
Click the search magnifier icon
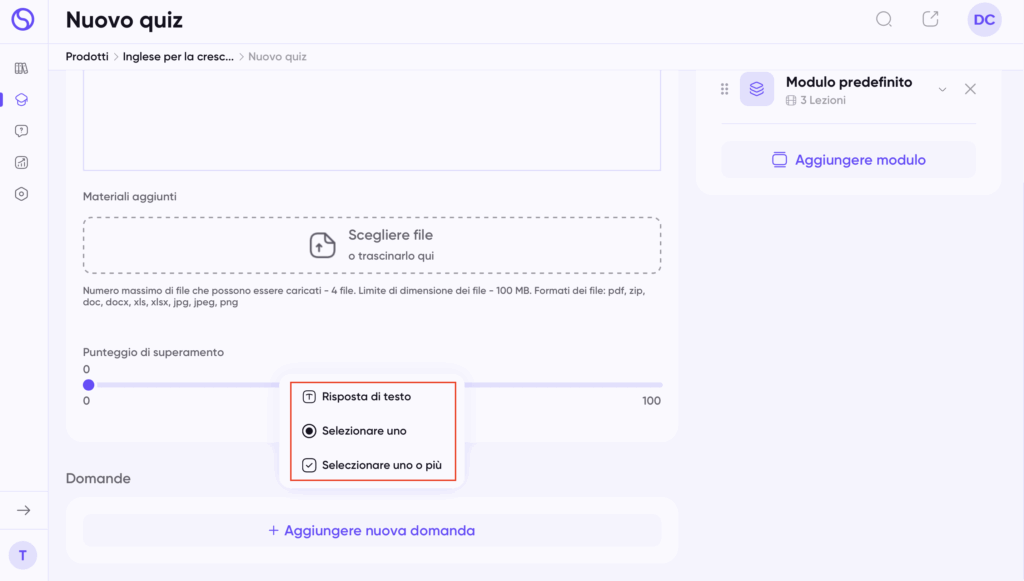[x=884, y=20]
